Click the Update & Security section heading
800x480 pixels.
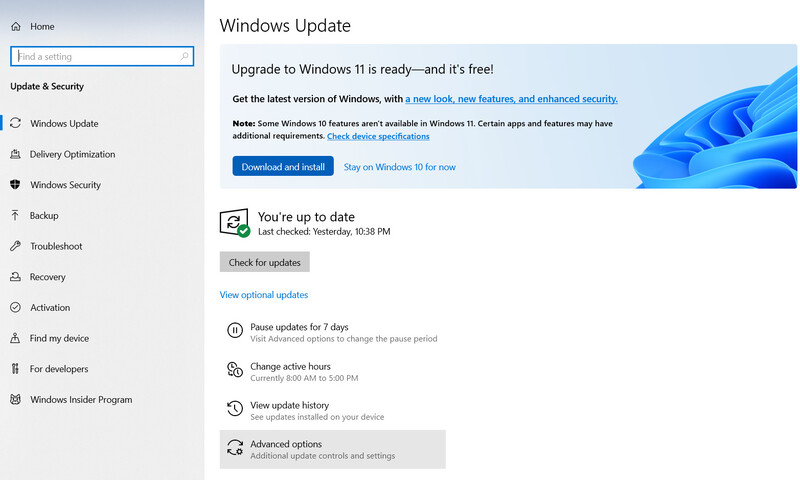(47, 86)
